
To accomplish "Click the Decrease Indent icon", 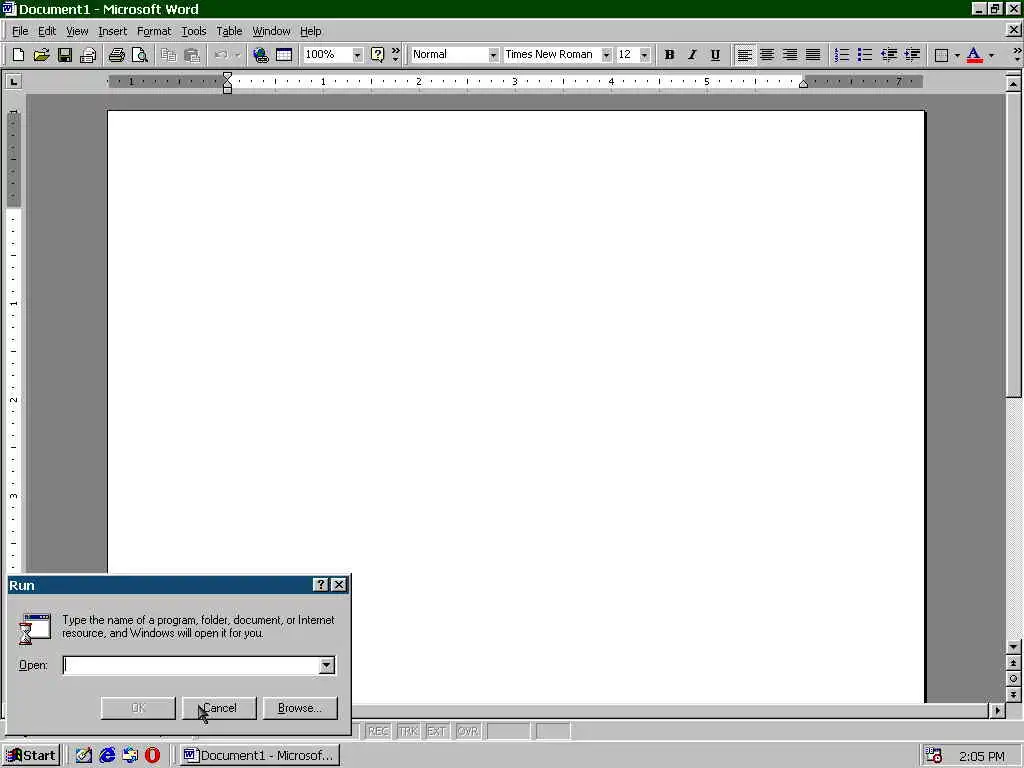I will coord(888,55).
